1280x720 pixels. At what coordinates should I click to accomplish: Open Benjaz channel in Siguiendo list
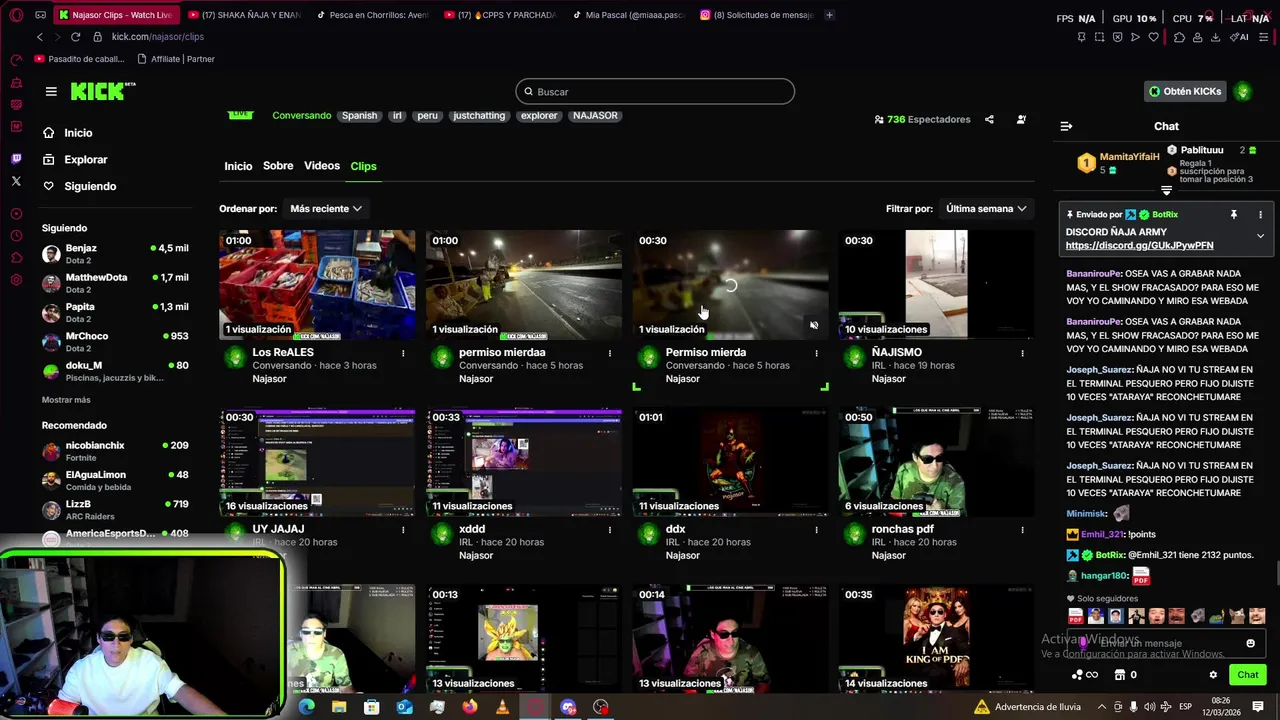tap(115, 254)
